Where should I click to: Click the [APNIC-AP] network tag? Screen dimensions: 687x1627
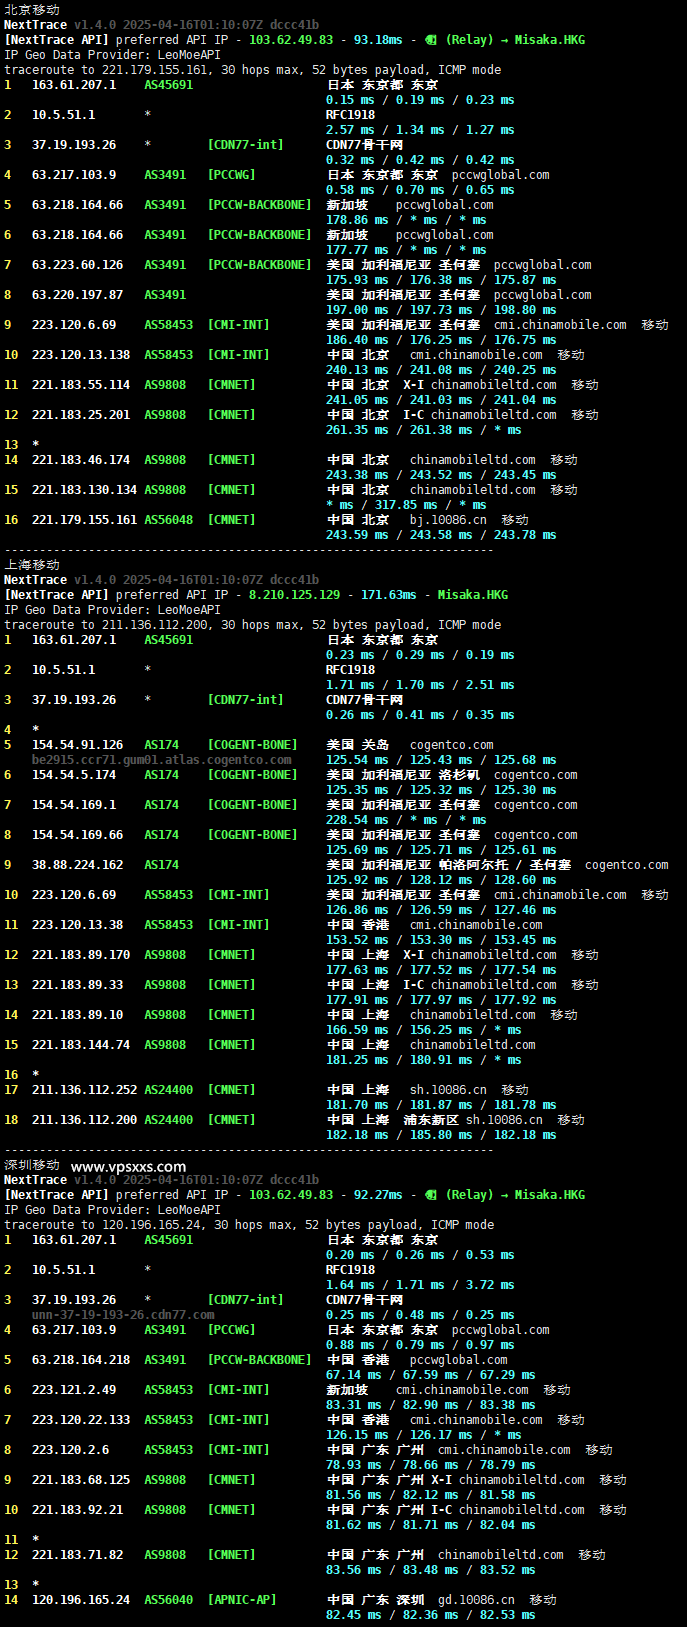click(x=242, y=1600)
